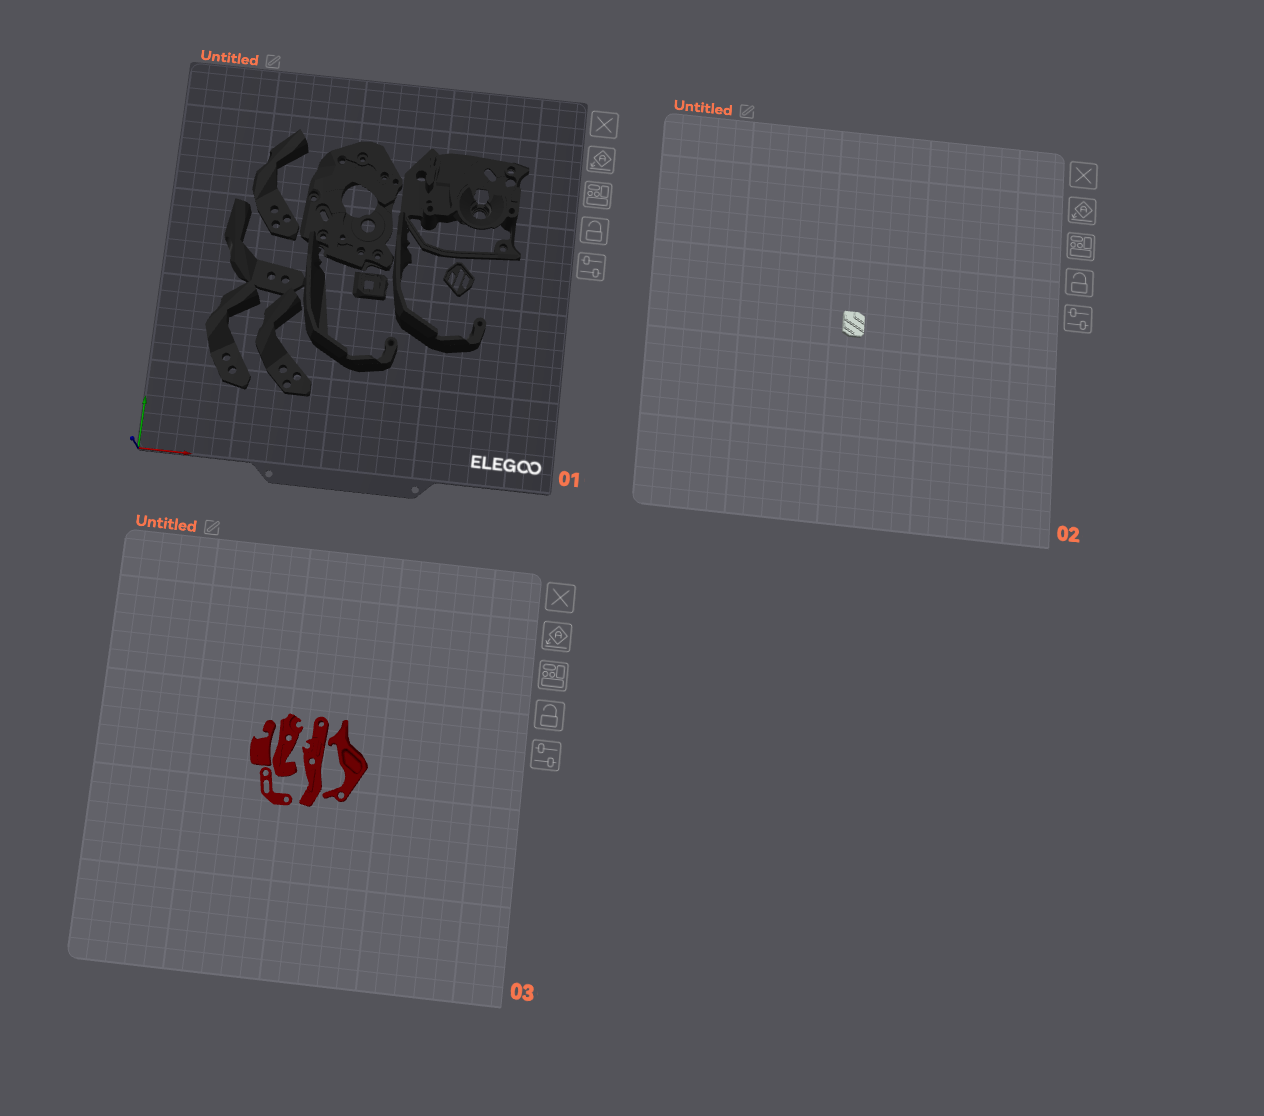Arrange objects on plate 03
Viewport: 1264px width, 1116px height.
tap(553, 675)
